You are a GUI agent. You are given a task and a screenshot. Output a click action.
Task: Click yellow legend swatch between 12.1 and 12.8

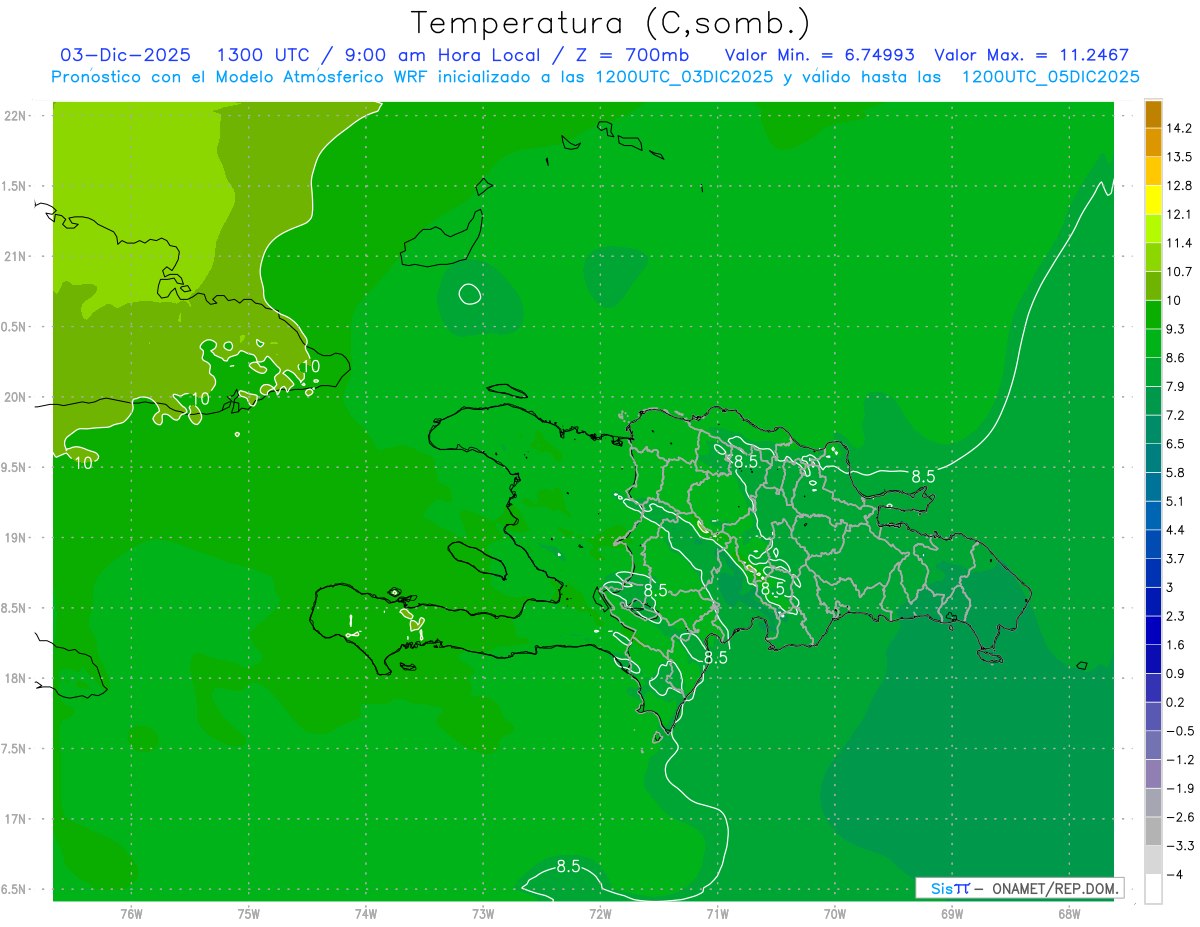point(1153,200)
